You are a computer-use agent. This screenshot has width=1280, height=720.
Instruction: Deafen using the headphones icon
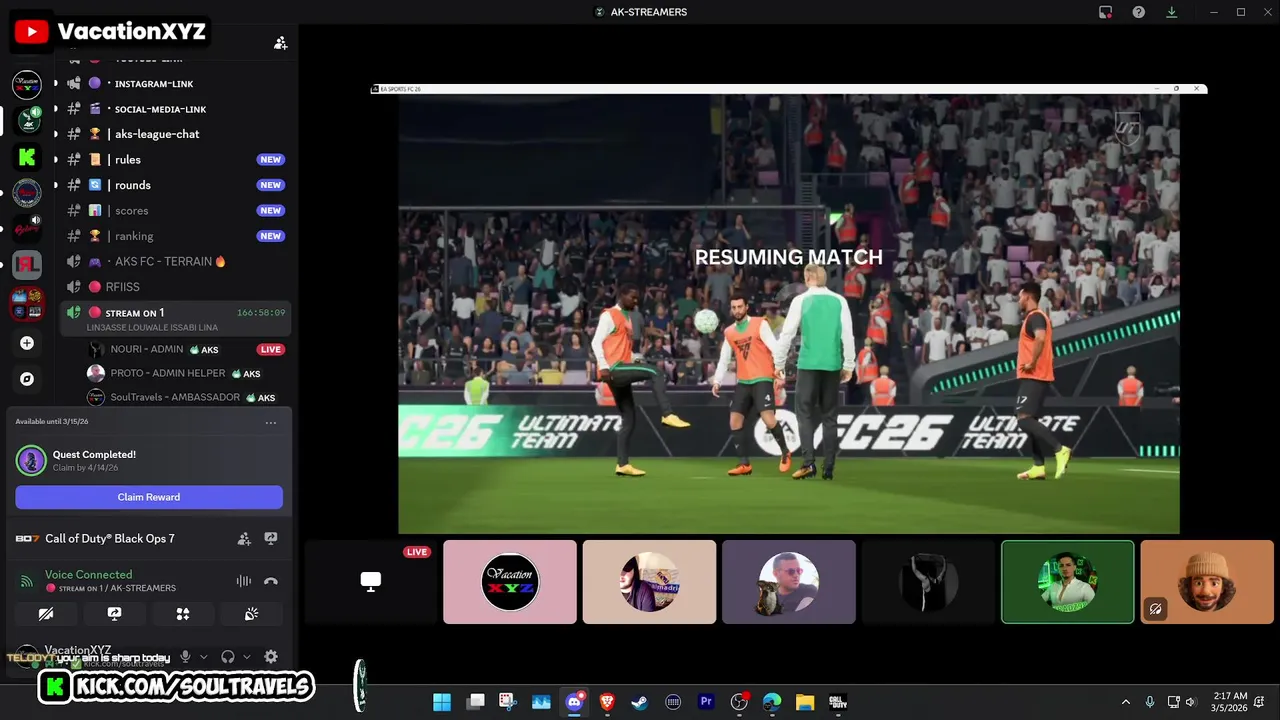228,657
